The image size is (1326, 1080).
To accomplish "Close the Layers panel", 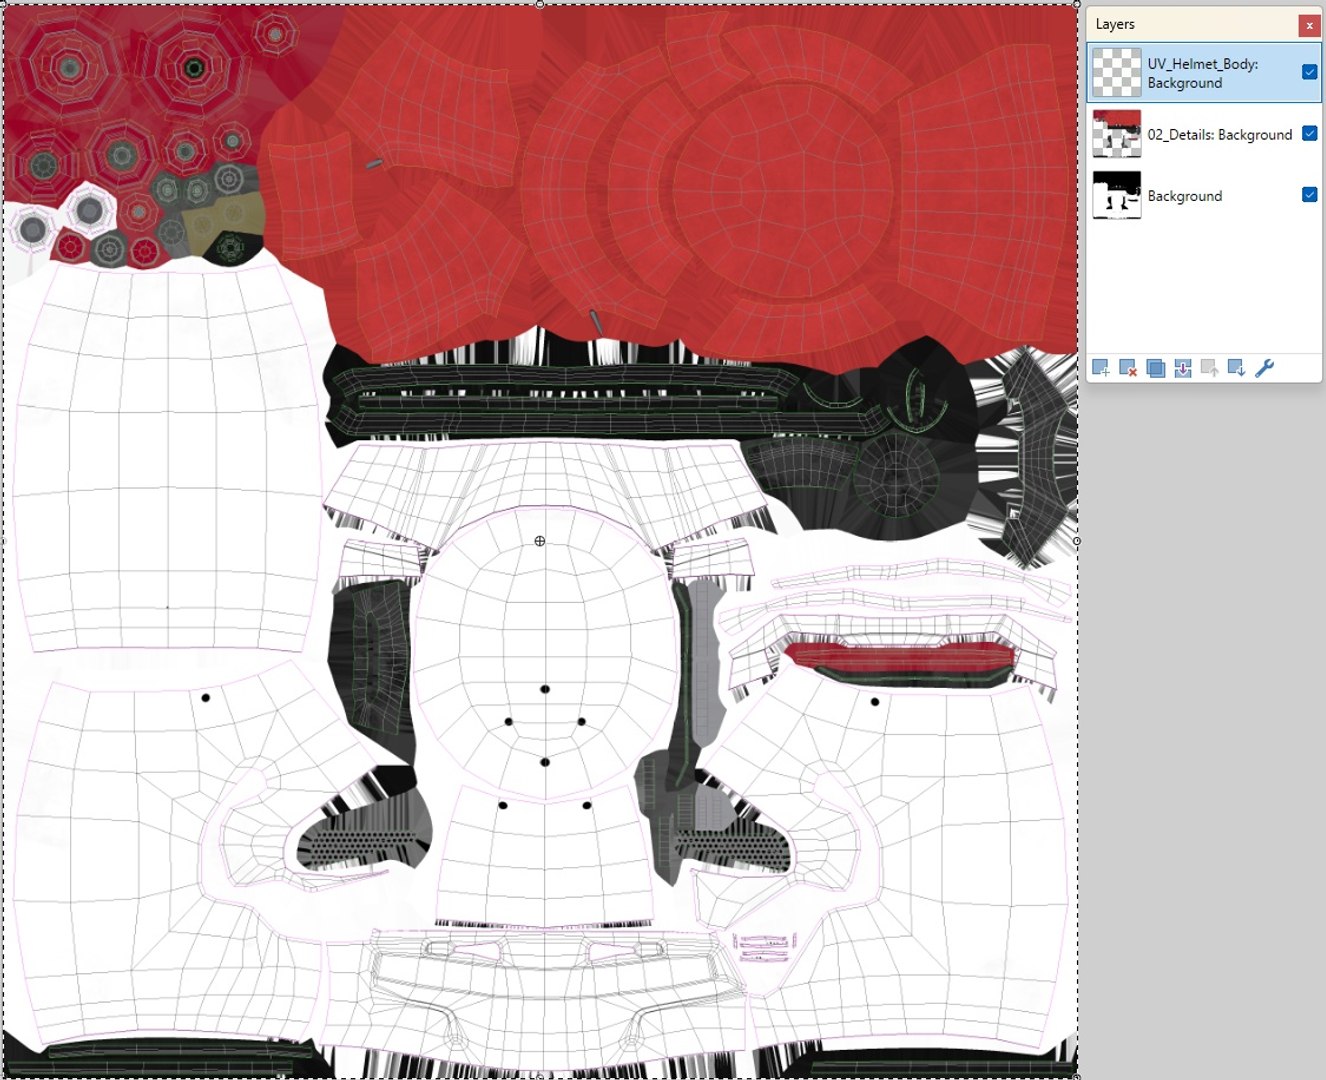I will tap(1309, 25).
